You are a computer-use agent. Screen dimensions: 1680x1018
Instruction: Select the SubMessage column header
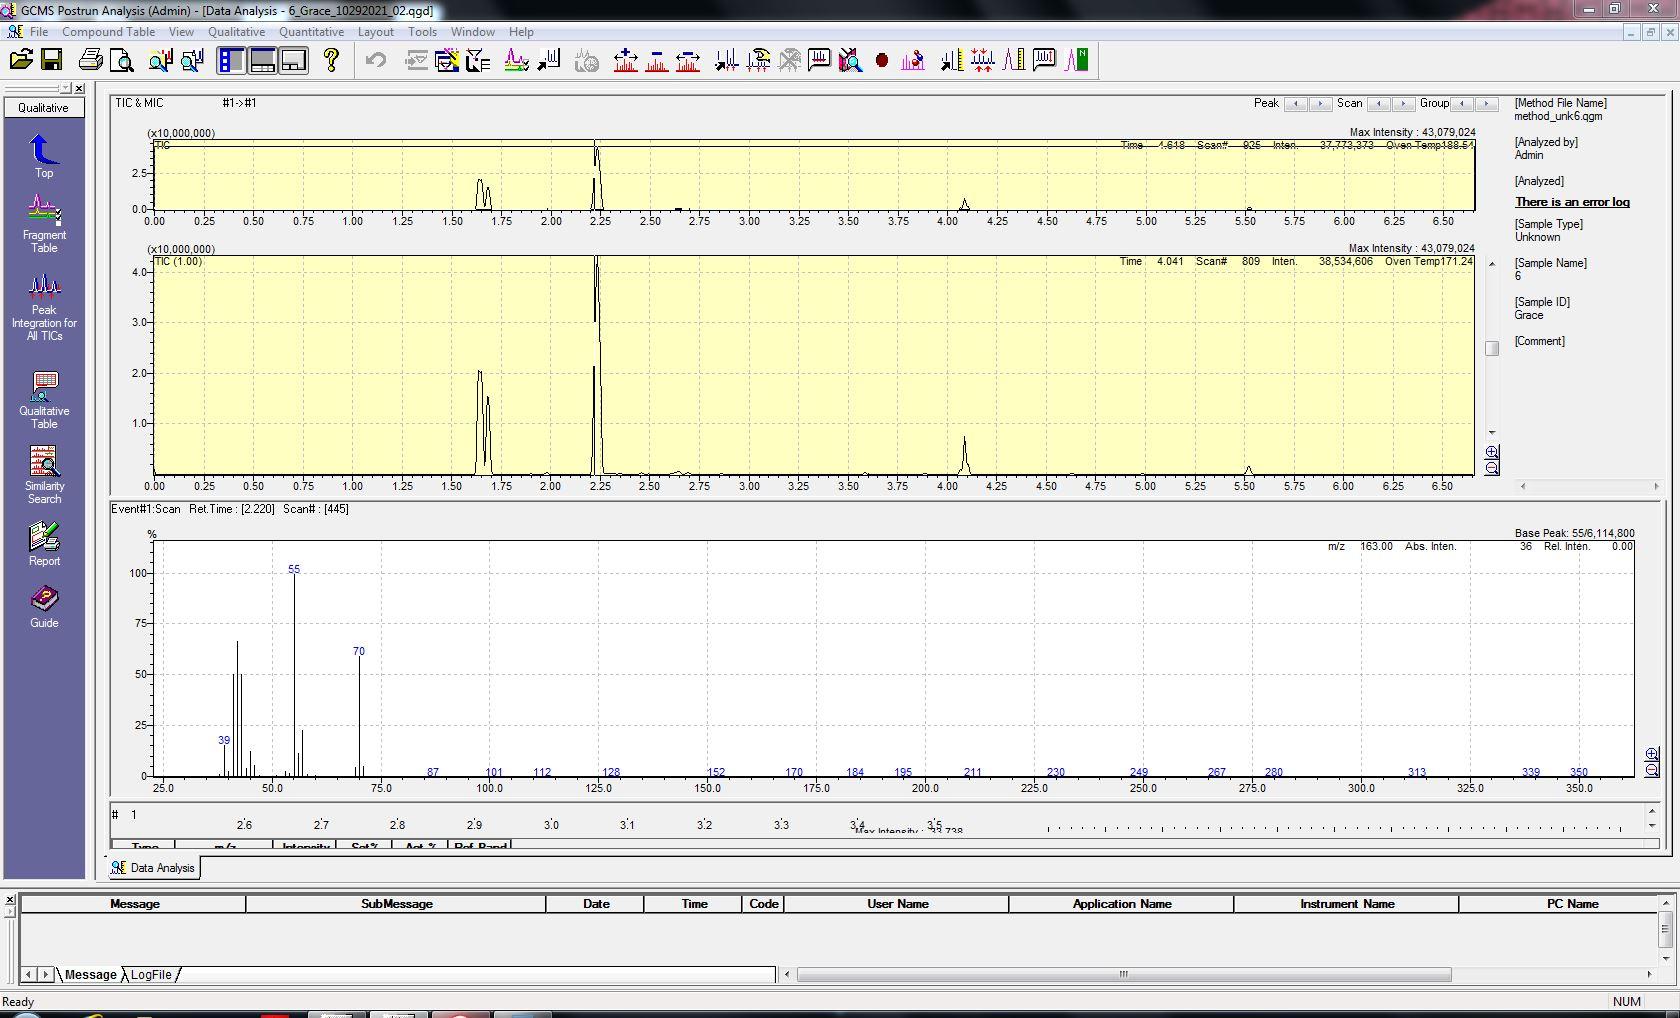(x=396, y=904)
